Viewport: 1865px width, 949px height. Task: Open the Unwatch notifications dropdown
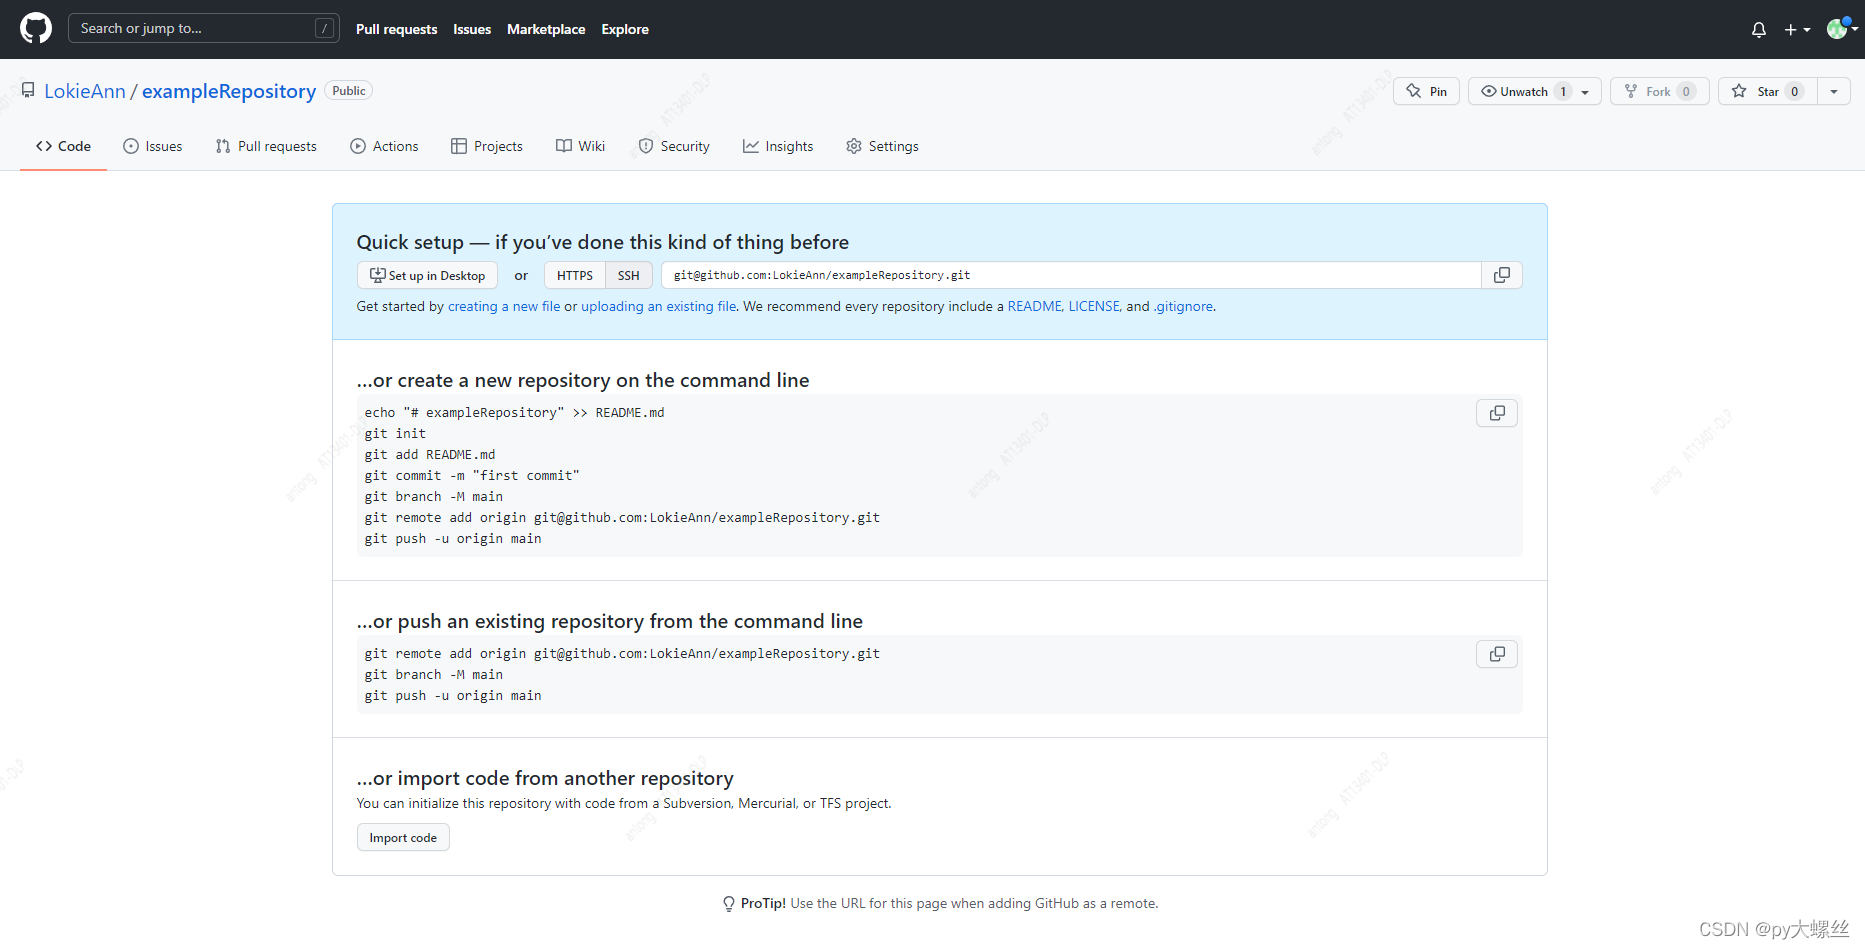[1534, 91]
